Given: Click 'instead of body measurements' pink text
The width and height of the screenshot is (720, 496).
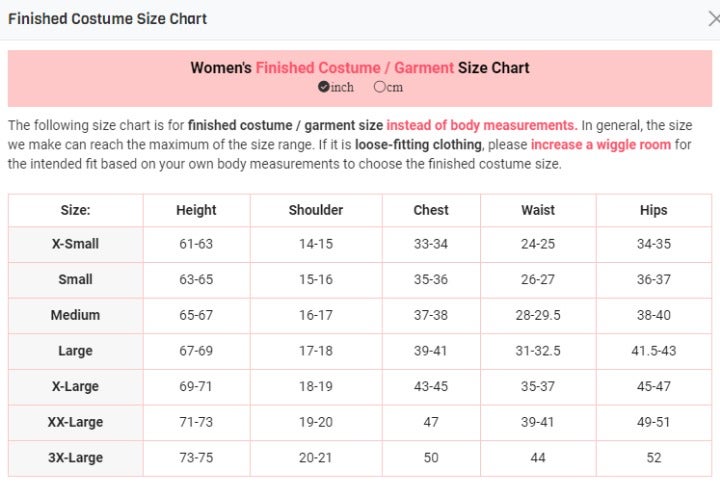Looking at the screenshot, I should click(x=482, y=125).
